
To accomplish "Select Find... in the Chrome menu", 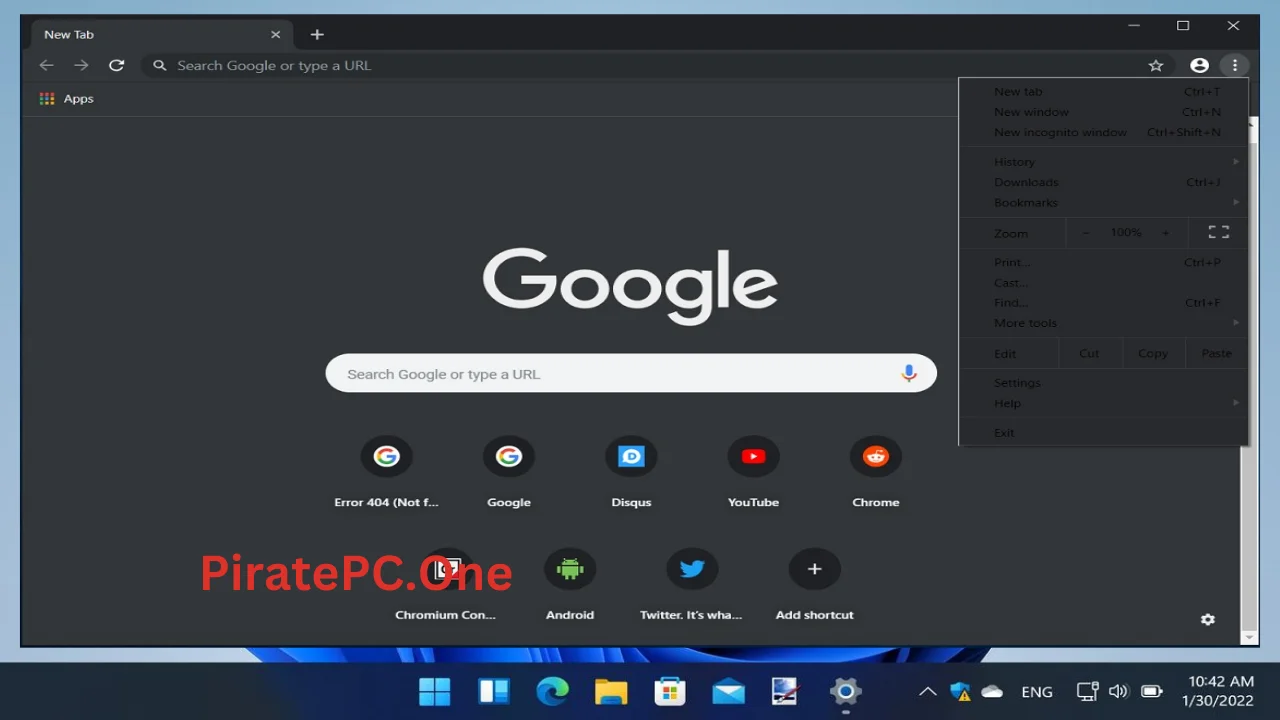I will pos(1104,303).
